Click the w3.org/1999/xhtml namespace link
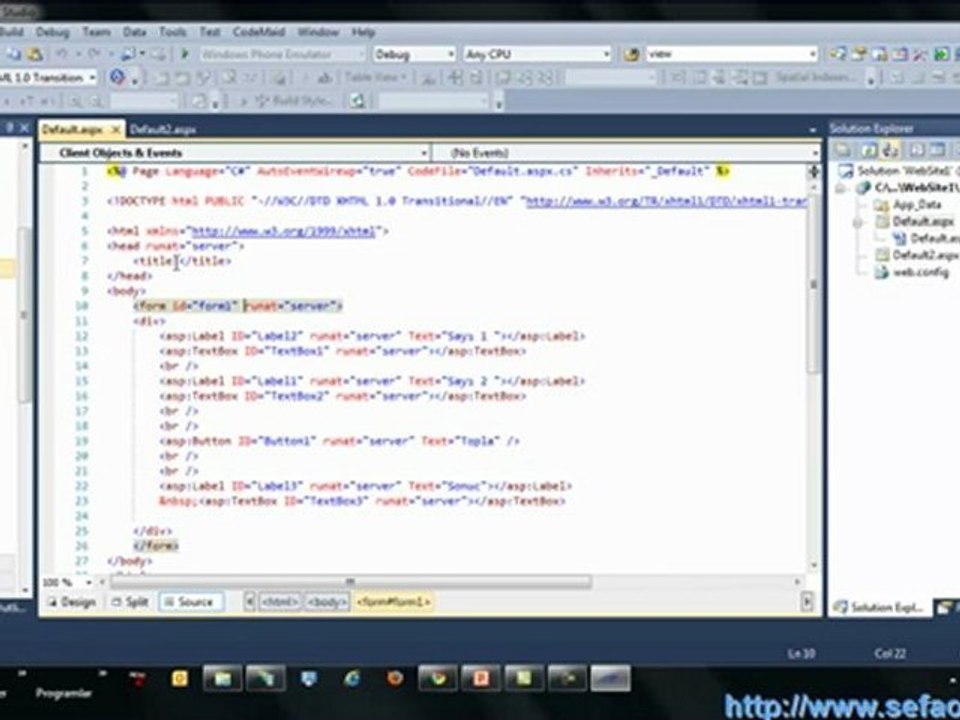 coord(283,231)
